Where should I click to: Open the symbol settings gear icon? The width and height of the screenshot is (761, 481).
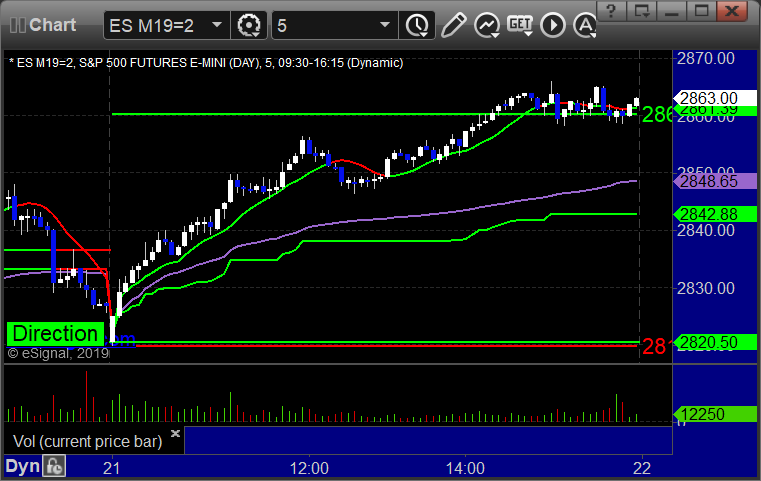click(x=249, y=25)
